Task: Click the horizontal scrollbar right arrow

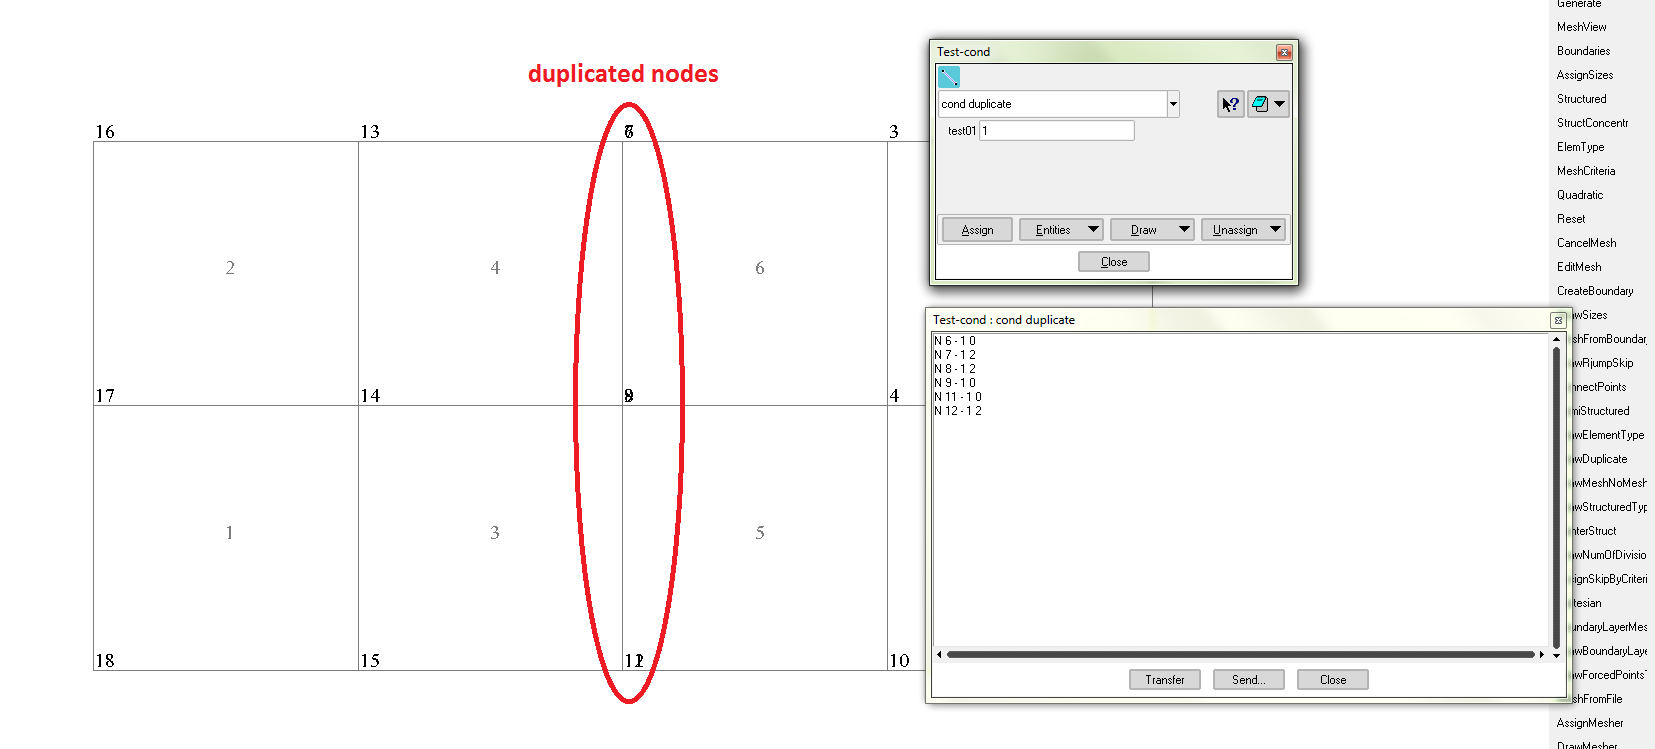Action: tap(1542, 654)
